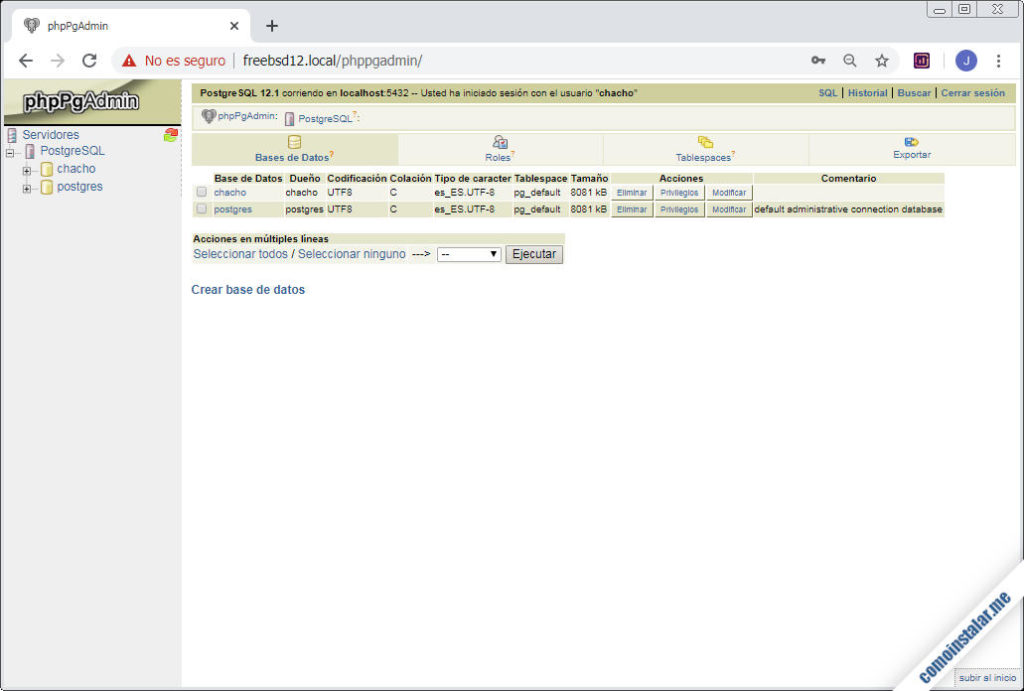
Task: Click the Bases de Datos cylinder icon
Action: pos(294,142)
